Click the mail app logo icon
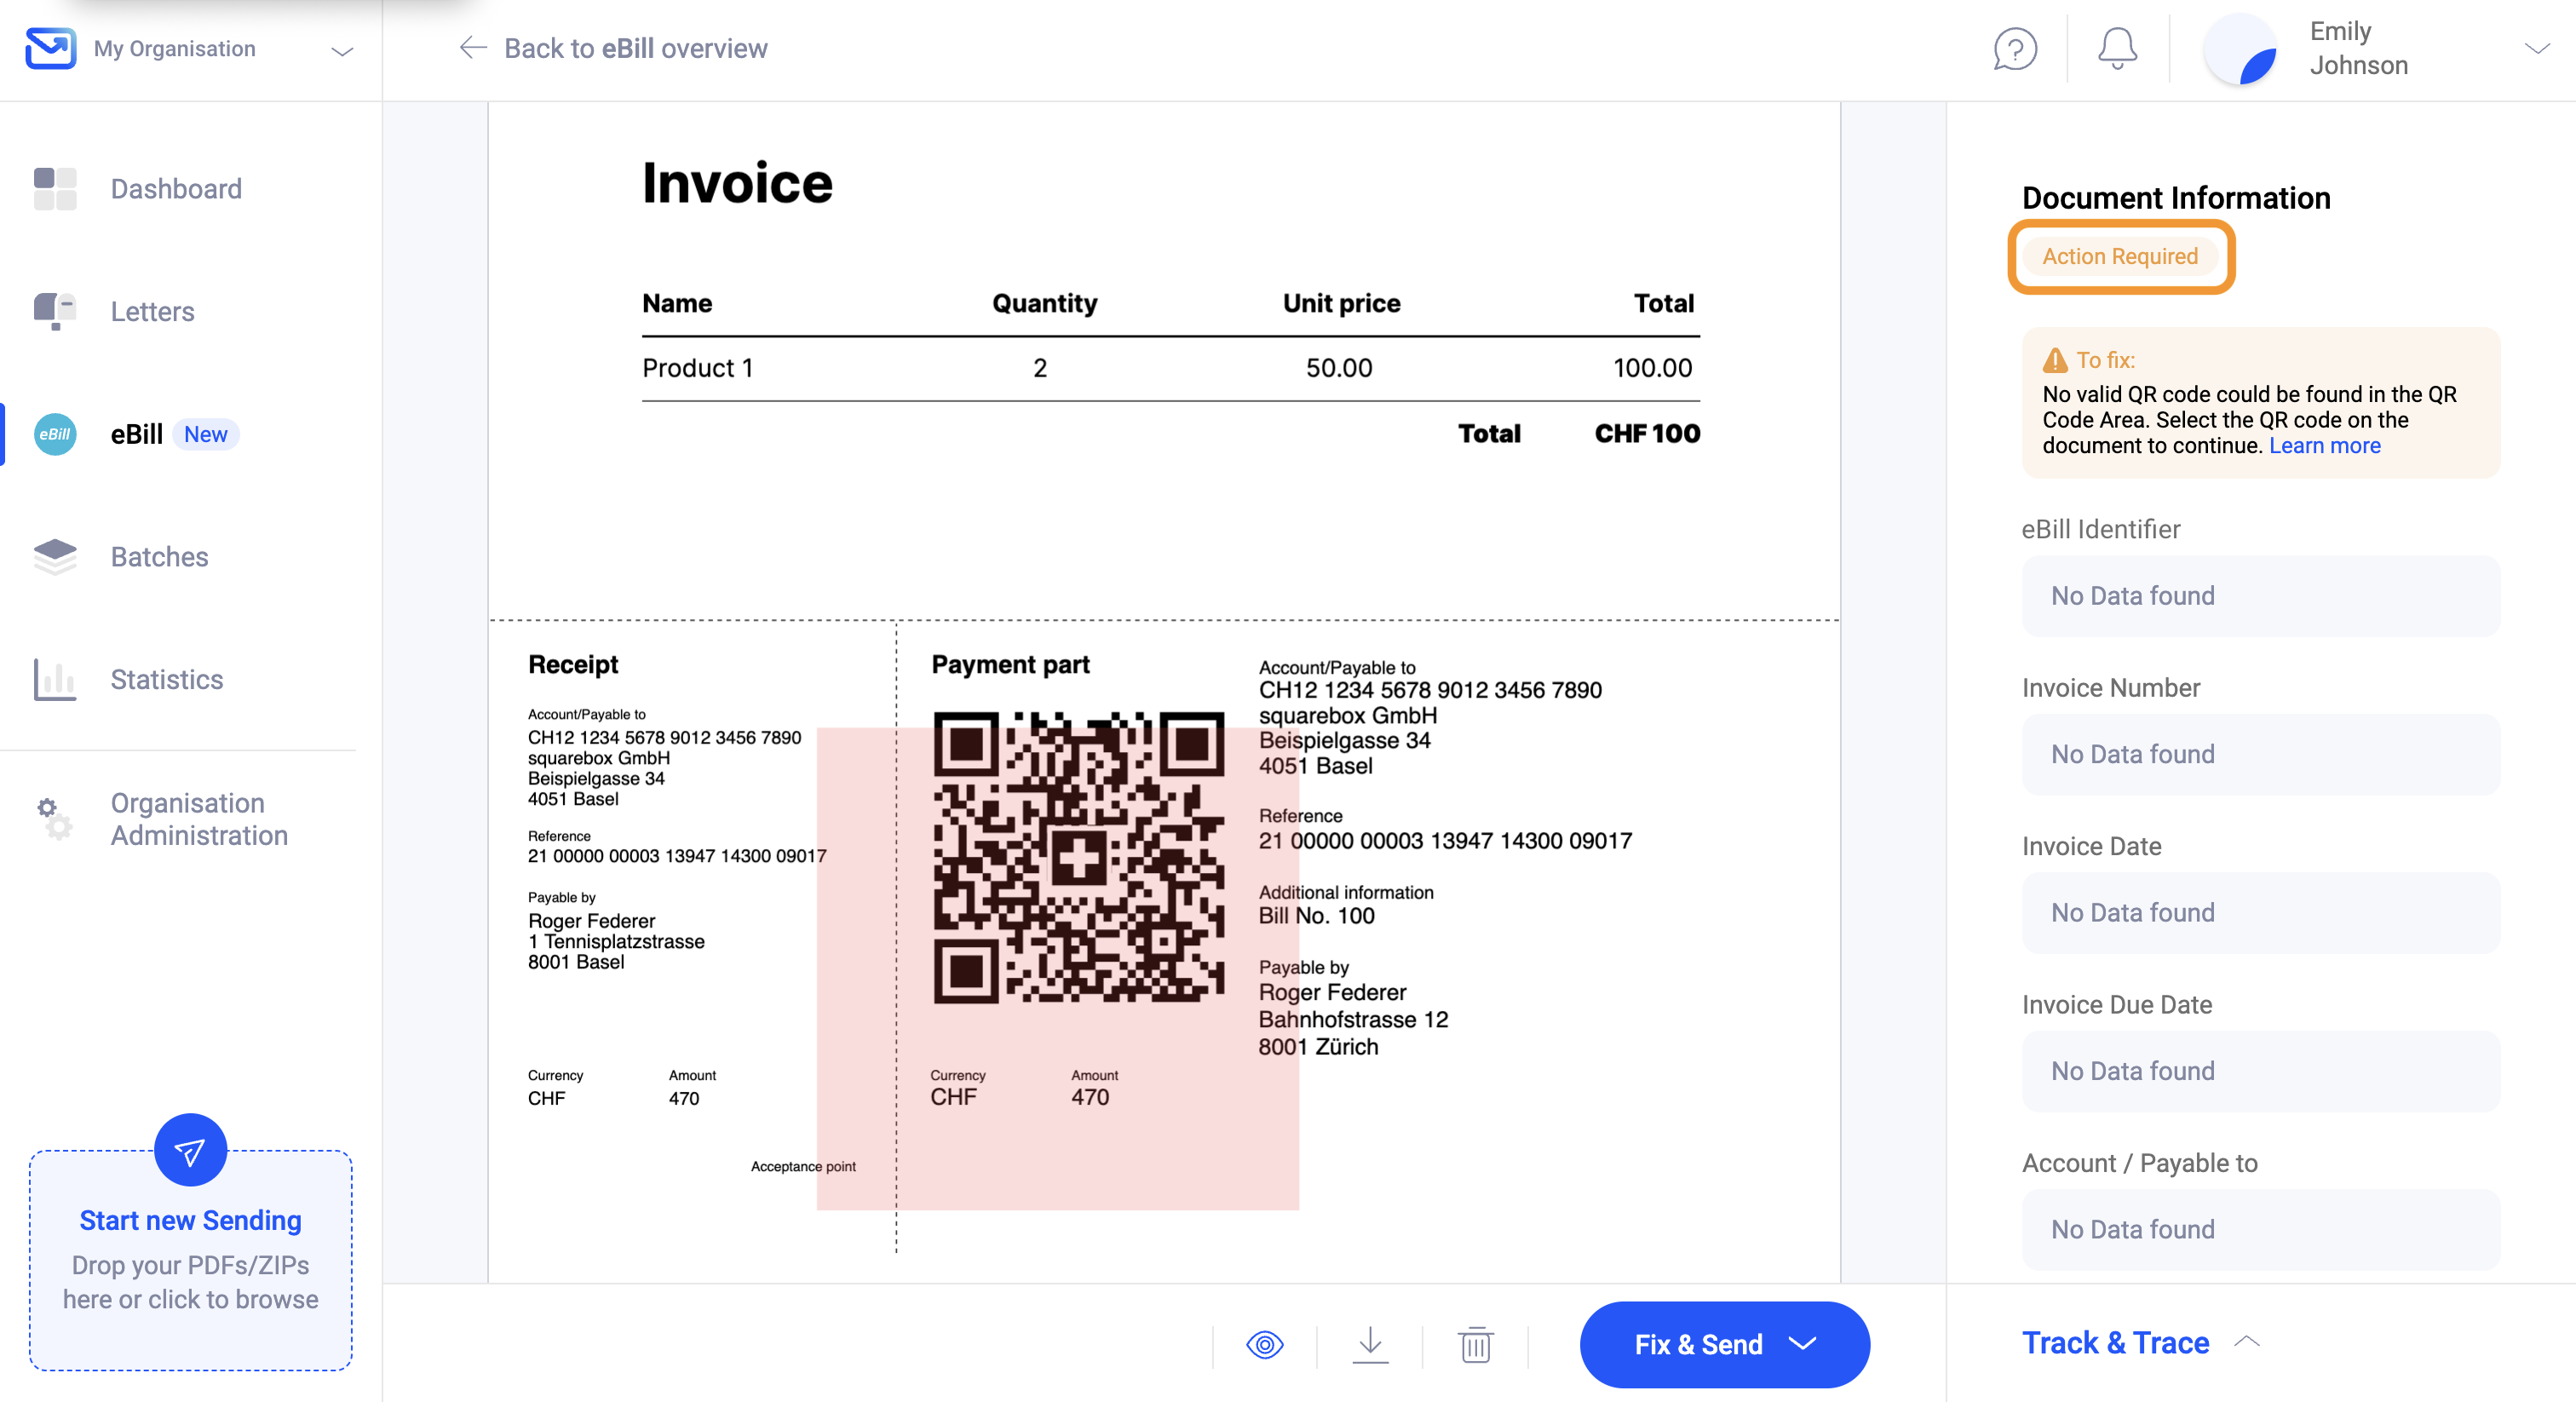This screenshot has width=2576, height=1402. [x=50, y=48]
